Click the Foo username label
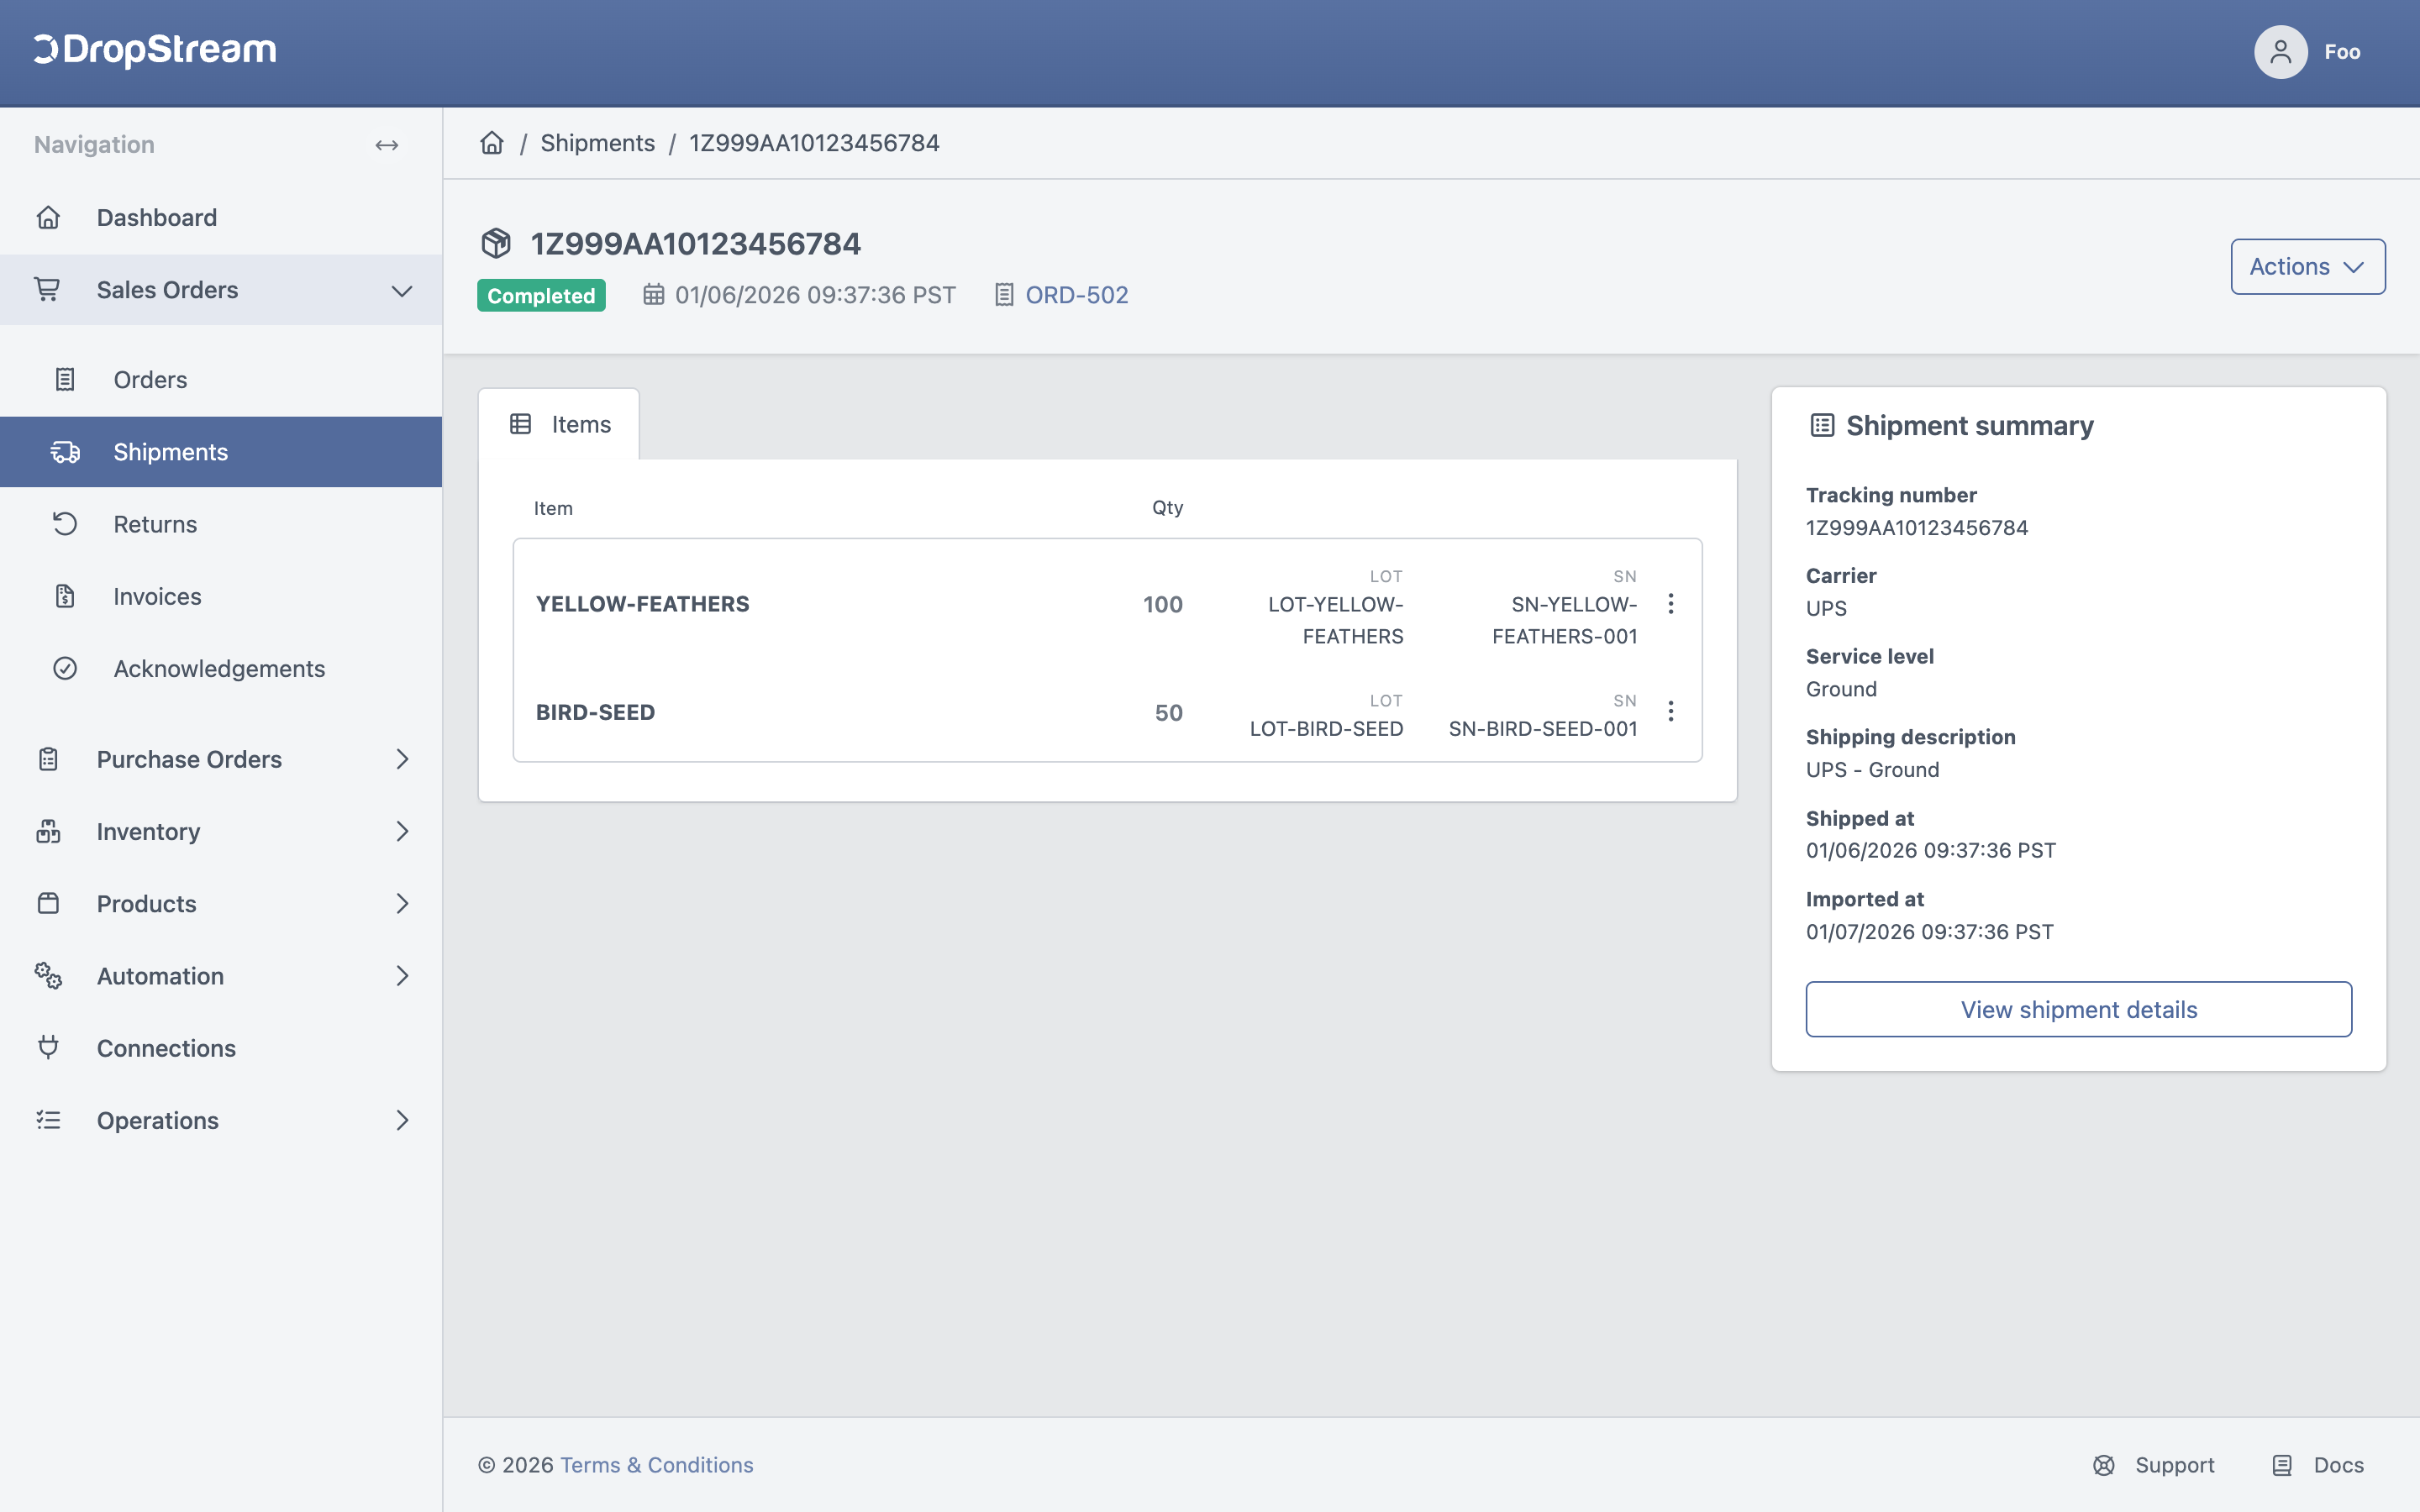The image size is (2420, 1512). [x=2342, y=52]
